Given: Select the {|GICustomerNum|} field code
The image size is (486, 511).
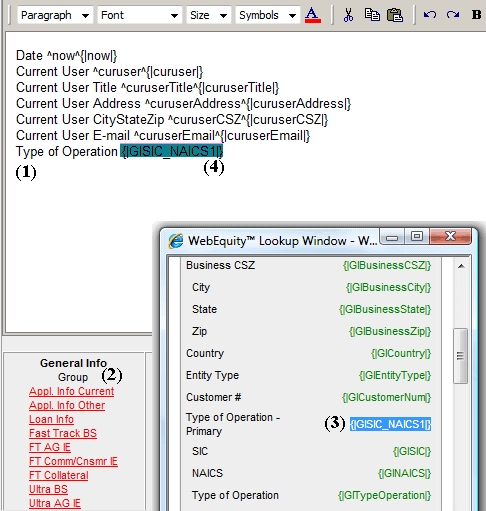Looking at the screenshot, I should point(386,397).
